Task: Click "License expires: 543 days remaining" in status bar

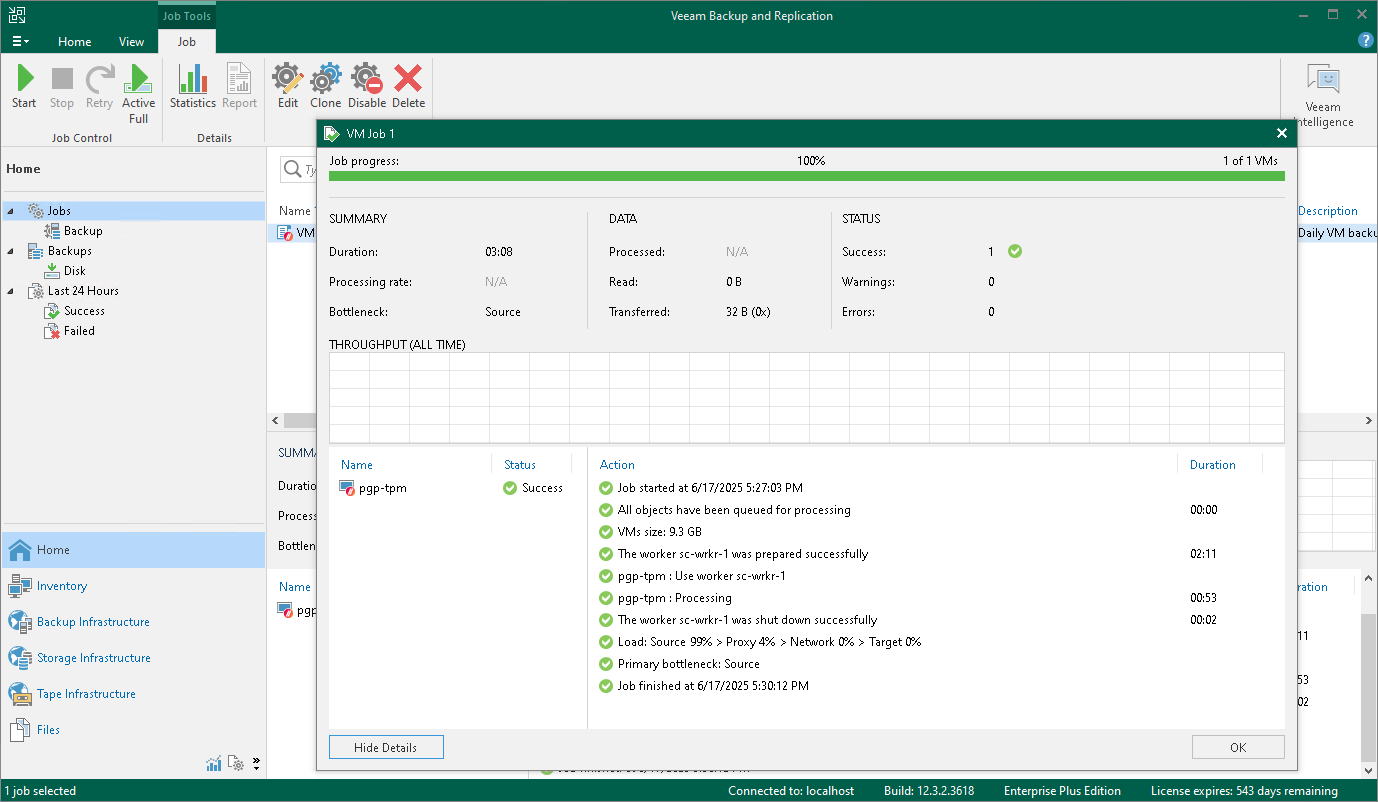Action: pos(1244,791)
